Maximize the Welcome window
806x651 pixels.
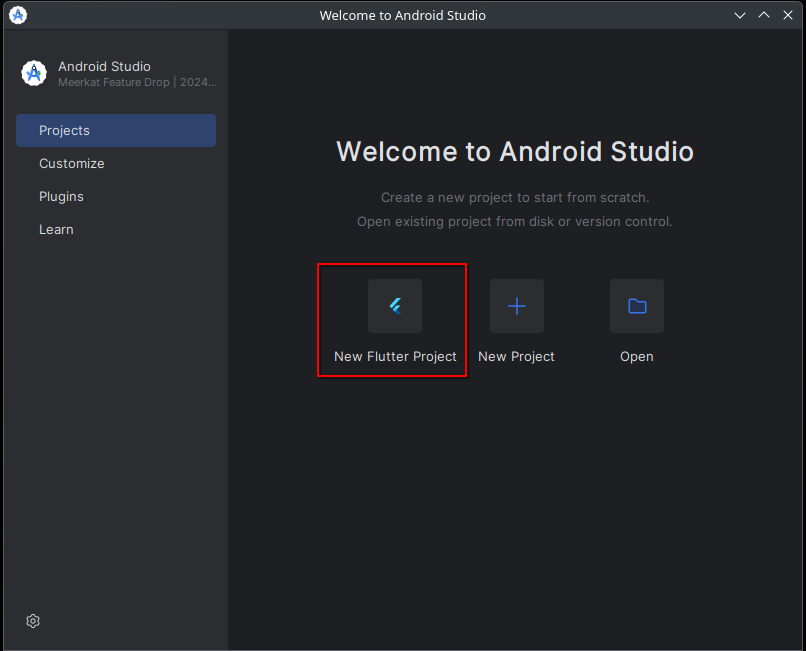pos(764,15)
